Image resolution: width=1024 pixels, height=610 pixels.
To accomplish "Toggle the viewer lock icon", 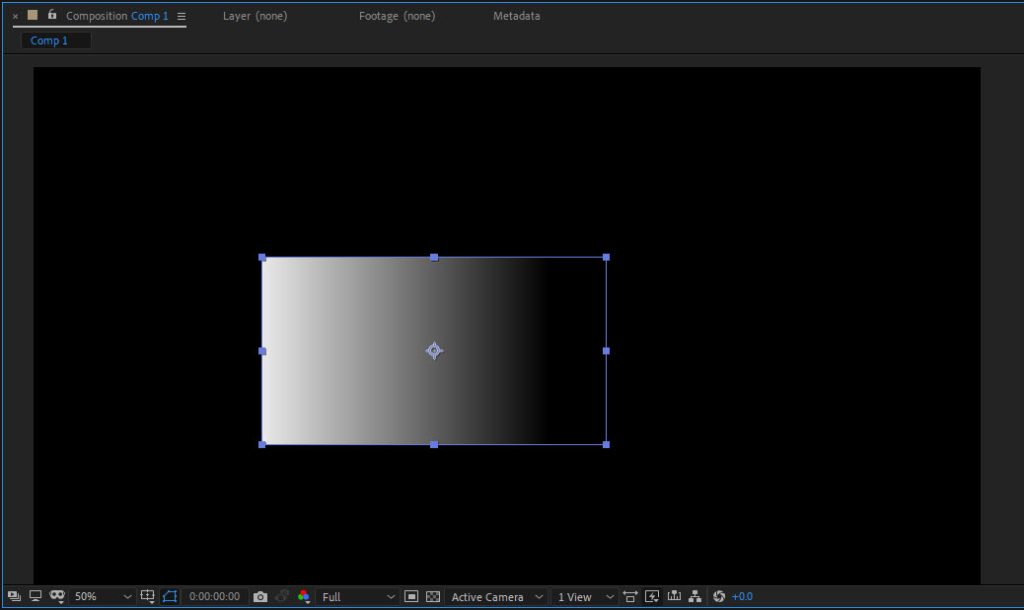I will [x=52, y=15].
